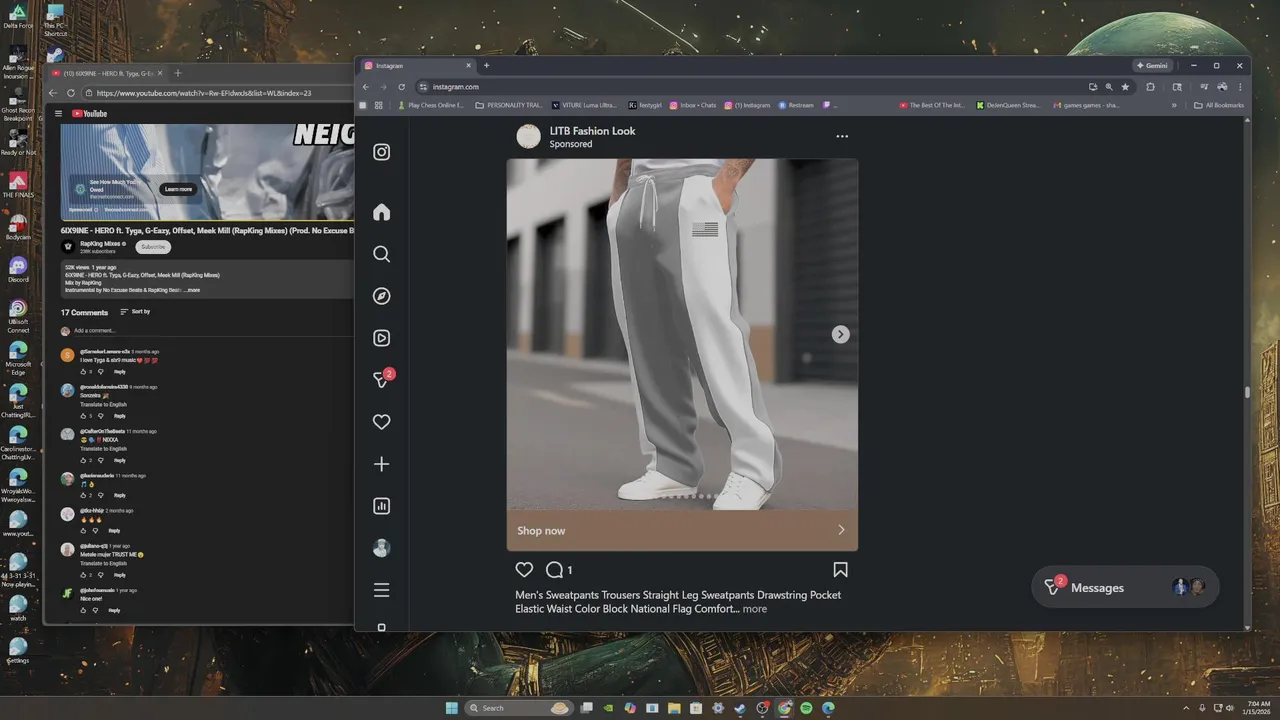Open the post's three-dot options menu
The width and height of the screenshot is (1280, 720).
click(842, 136)
